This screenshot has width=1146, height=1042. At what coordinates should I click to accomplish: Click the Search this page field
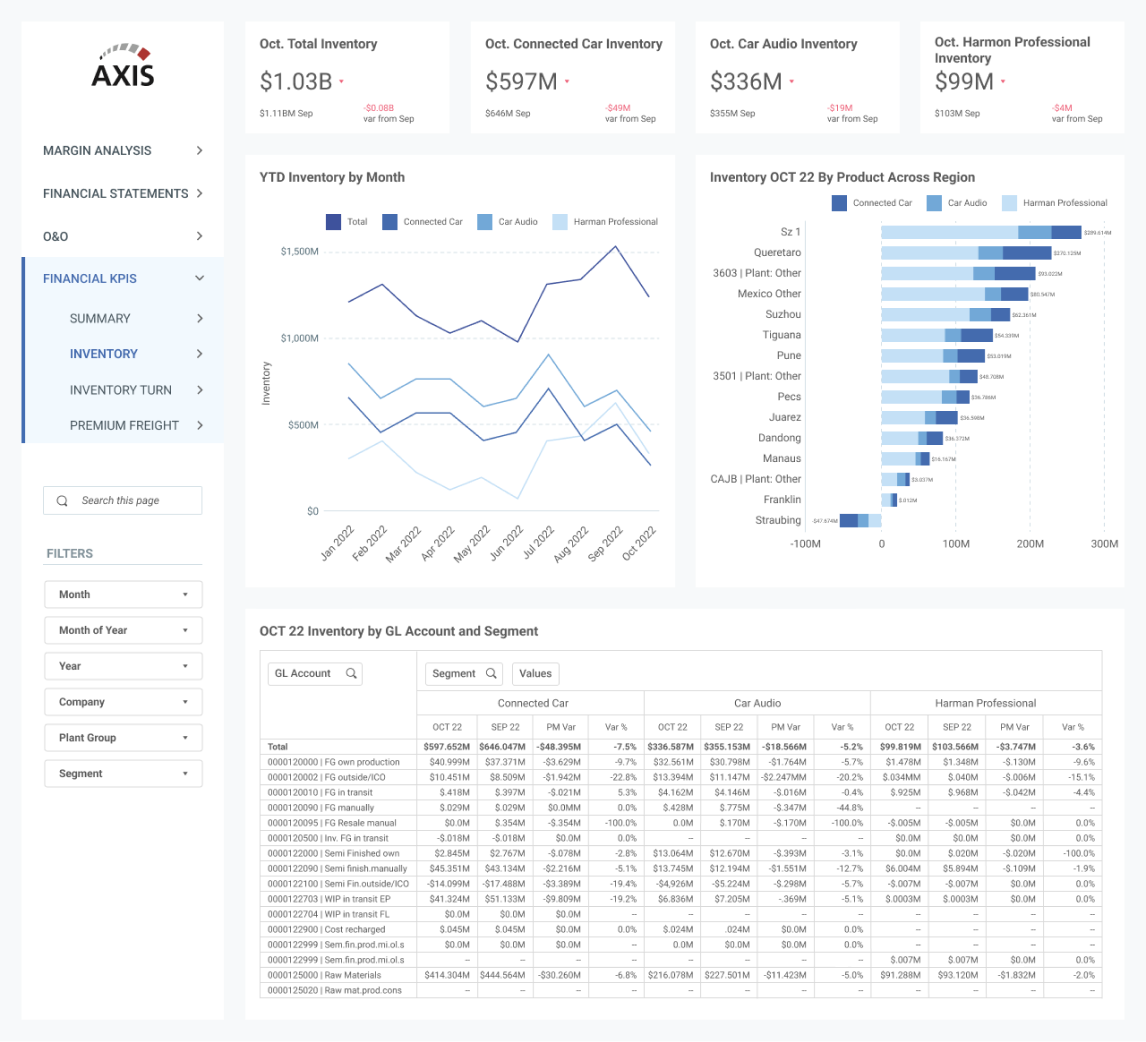[123, 501]
